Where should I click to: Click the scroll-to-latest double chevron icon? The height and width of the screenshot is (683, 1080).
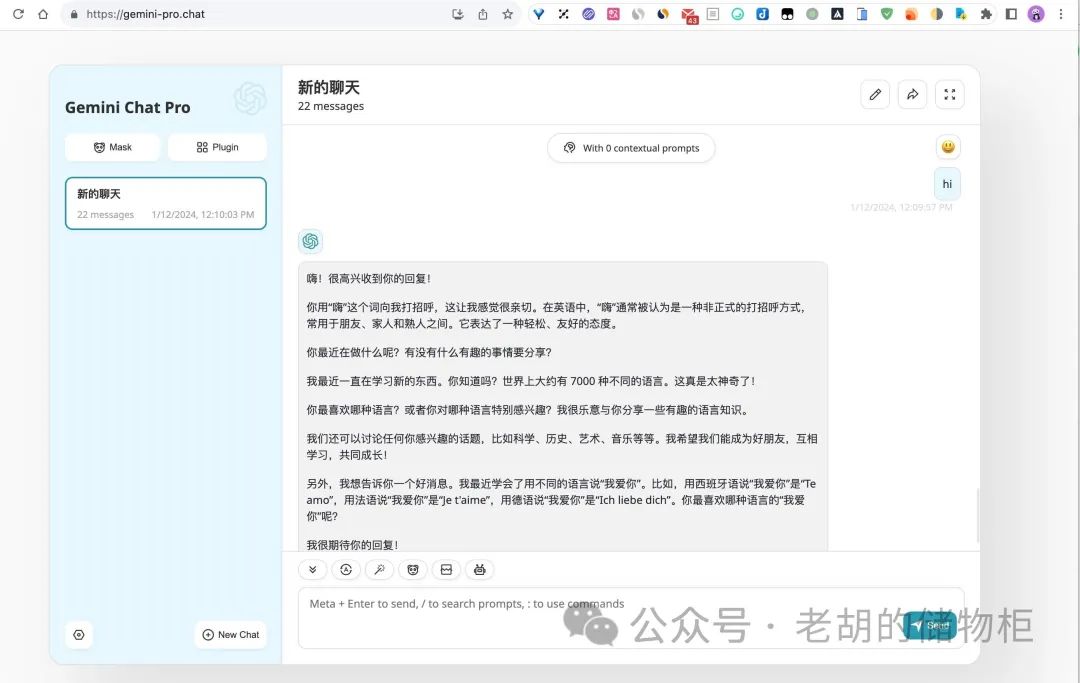tap(313, 569)
